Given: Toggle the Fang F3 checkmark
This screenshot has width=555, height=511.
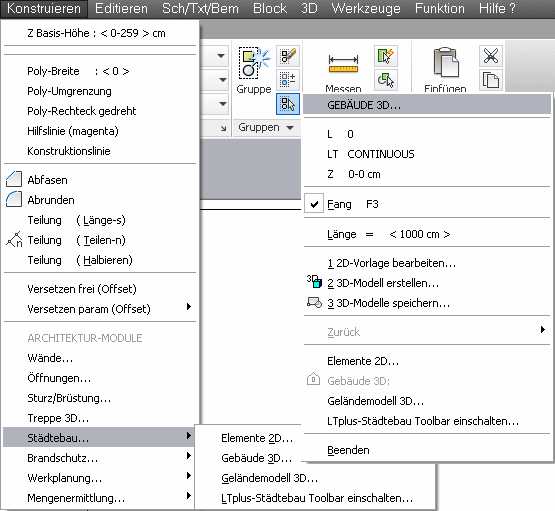Looking at the screenshot, I should click(x=314, y=204).
